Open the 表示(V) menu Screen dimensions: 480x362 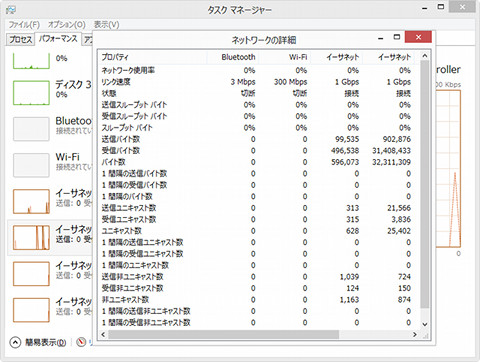tap(106, 25)
